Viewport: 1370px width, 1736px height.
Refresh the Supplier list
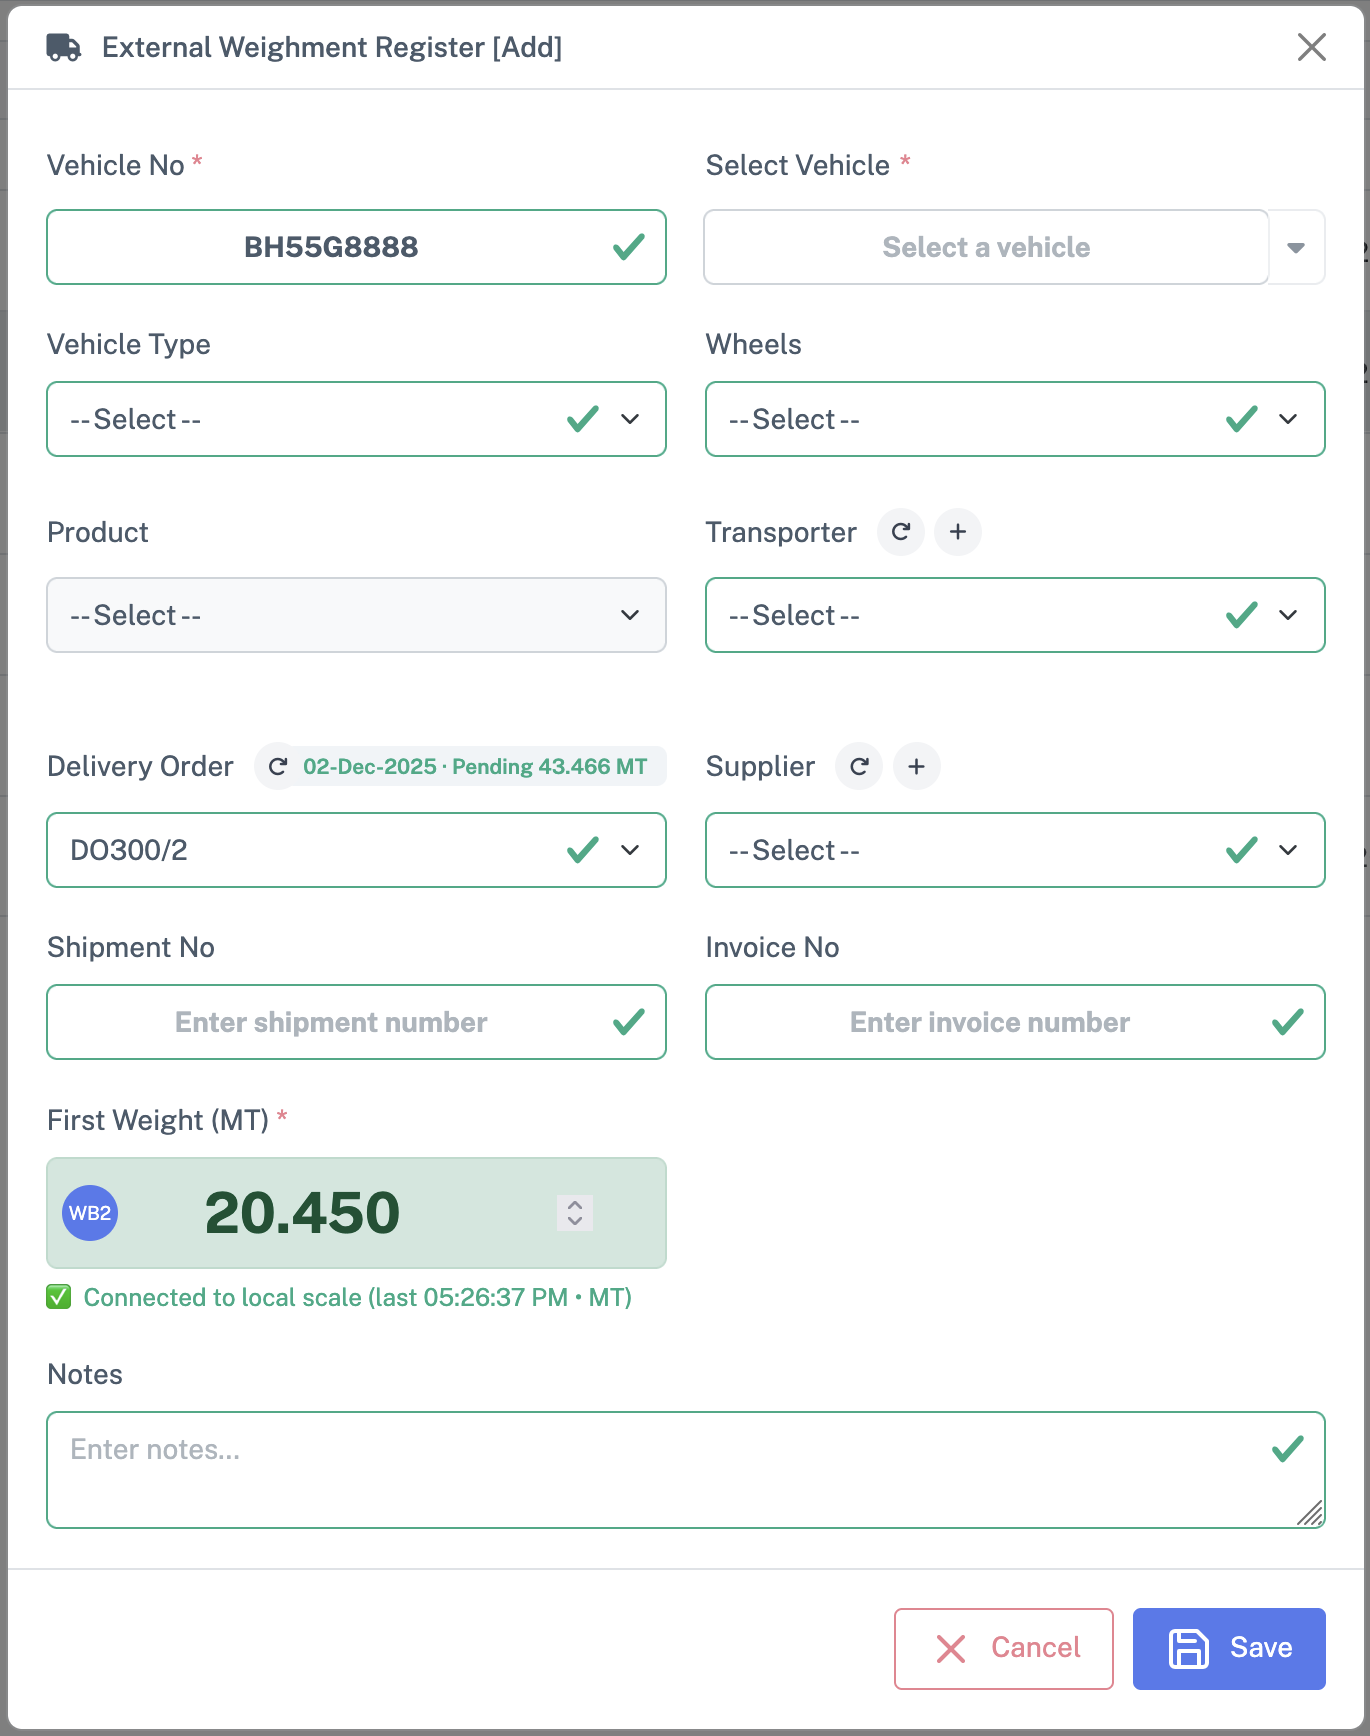pos(859,767)
